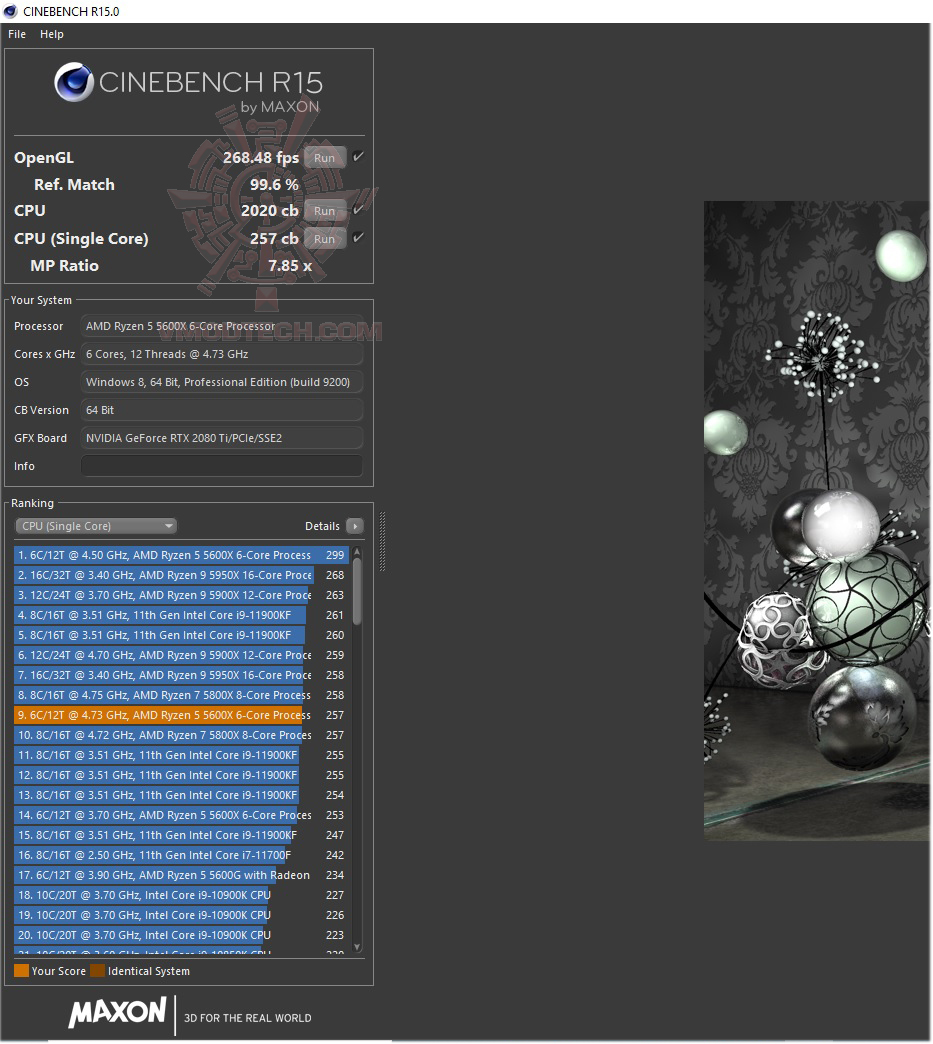The image size is (933, 1044).
Task: Toggle the checkmark beside the OpenGL Run button
Action: click(x=357, y=156)
